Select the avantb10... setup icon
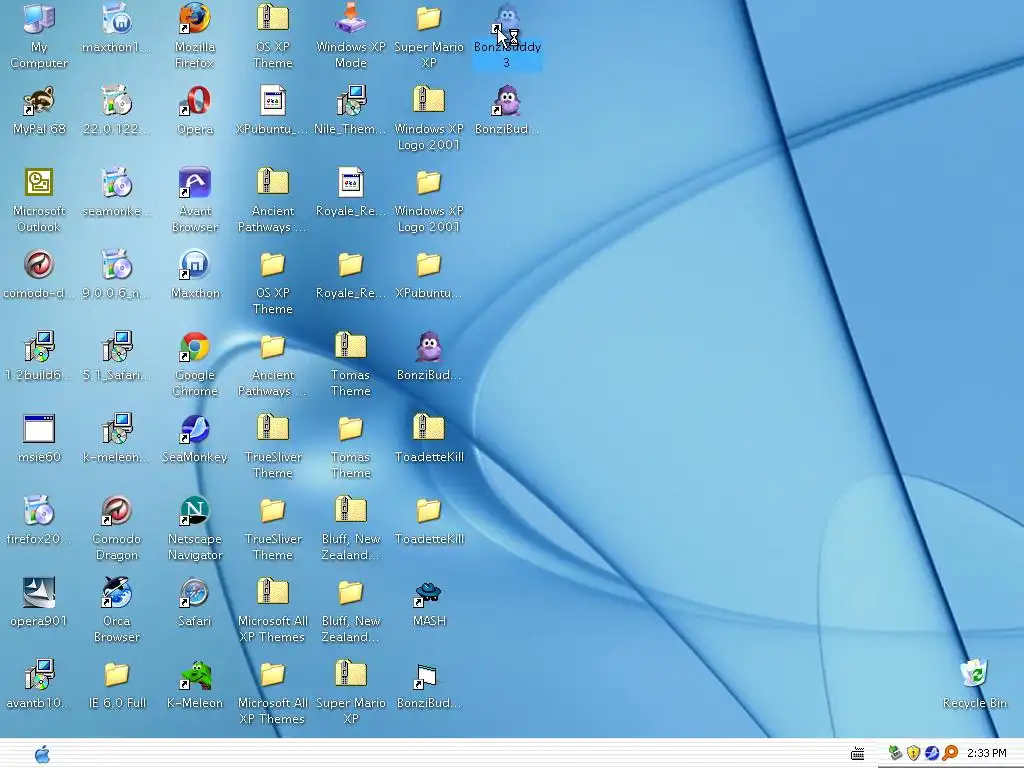 39,674
